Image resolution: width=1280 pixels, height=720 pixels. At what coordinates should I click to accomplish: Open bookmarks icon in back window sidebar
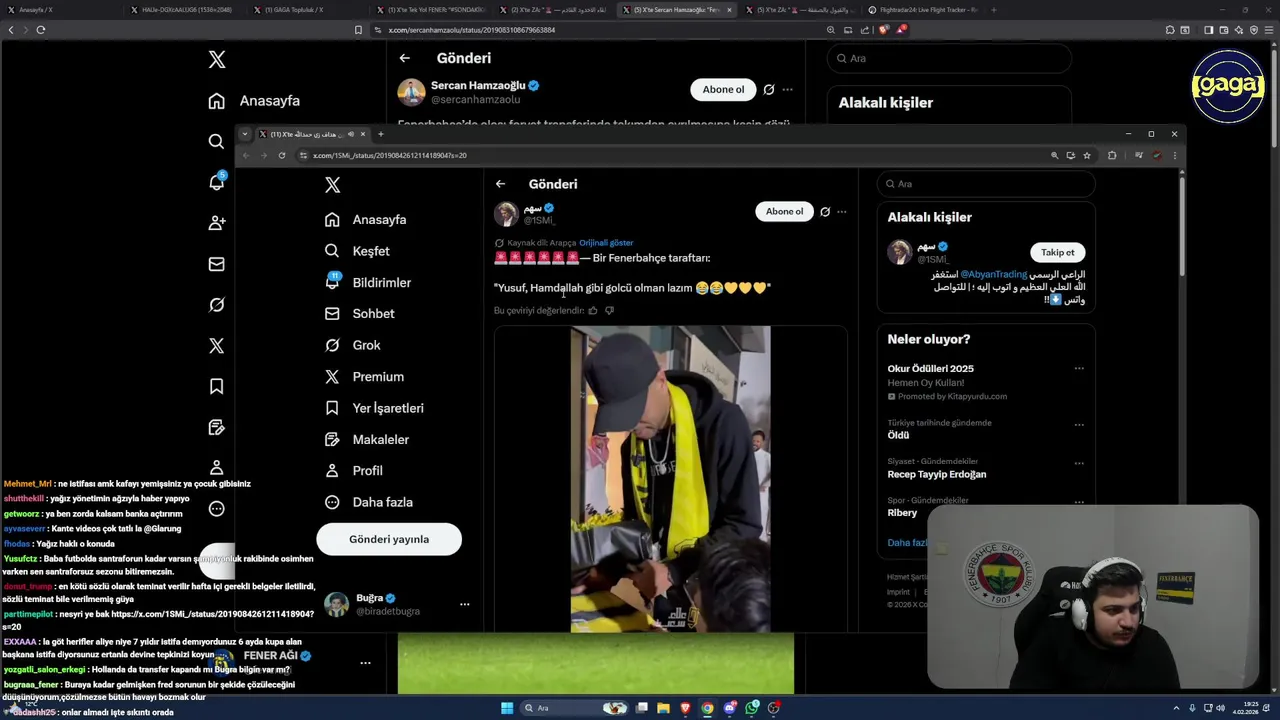tap(216, 387)
